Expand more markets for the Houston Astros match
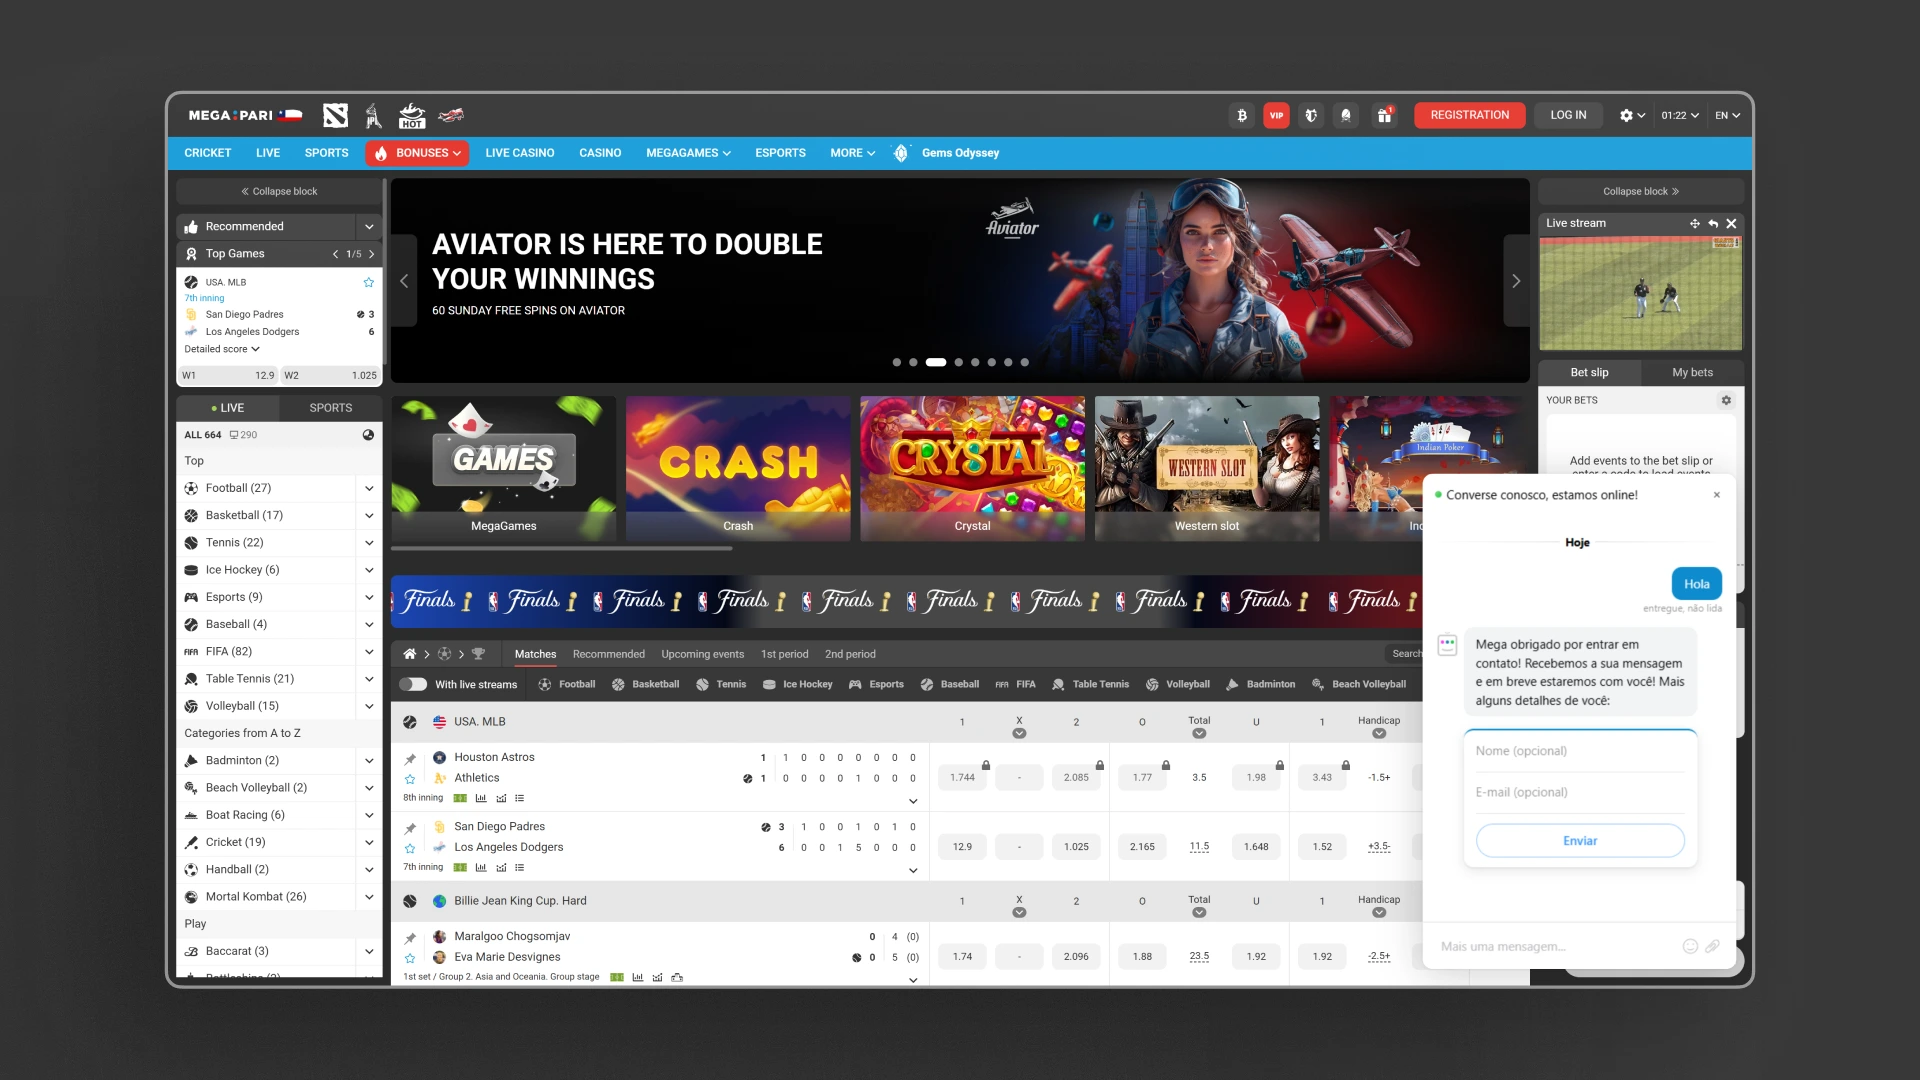Screen dimensions: 1920x1080 [x=912, y=801]
